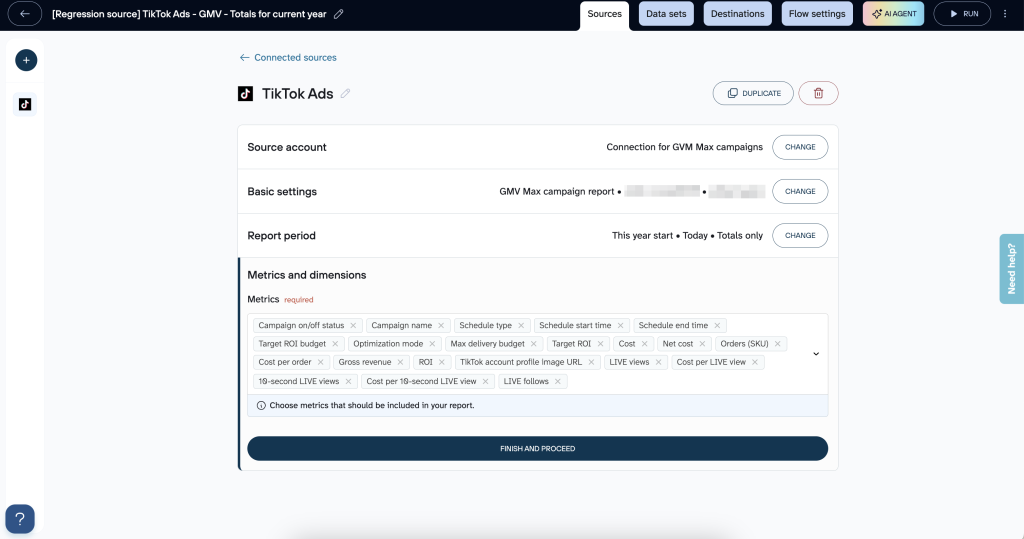Screen dimensions: 1024x539
Task: Select the TikTok icon in left sidebar
Action: [26, 104]
